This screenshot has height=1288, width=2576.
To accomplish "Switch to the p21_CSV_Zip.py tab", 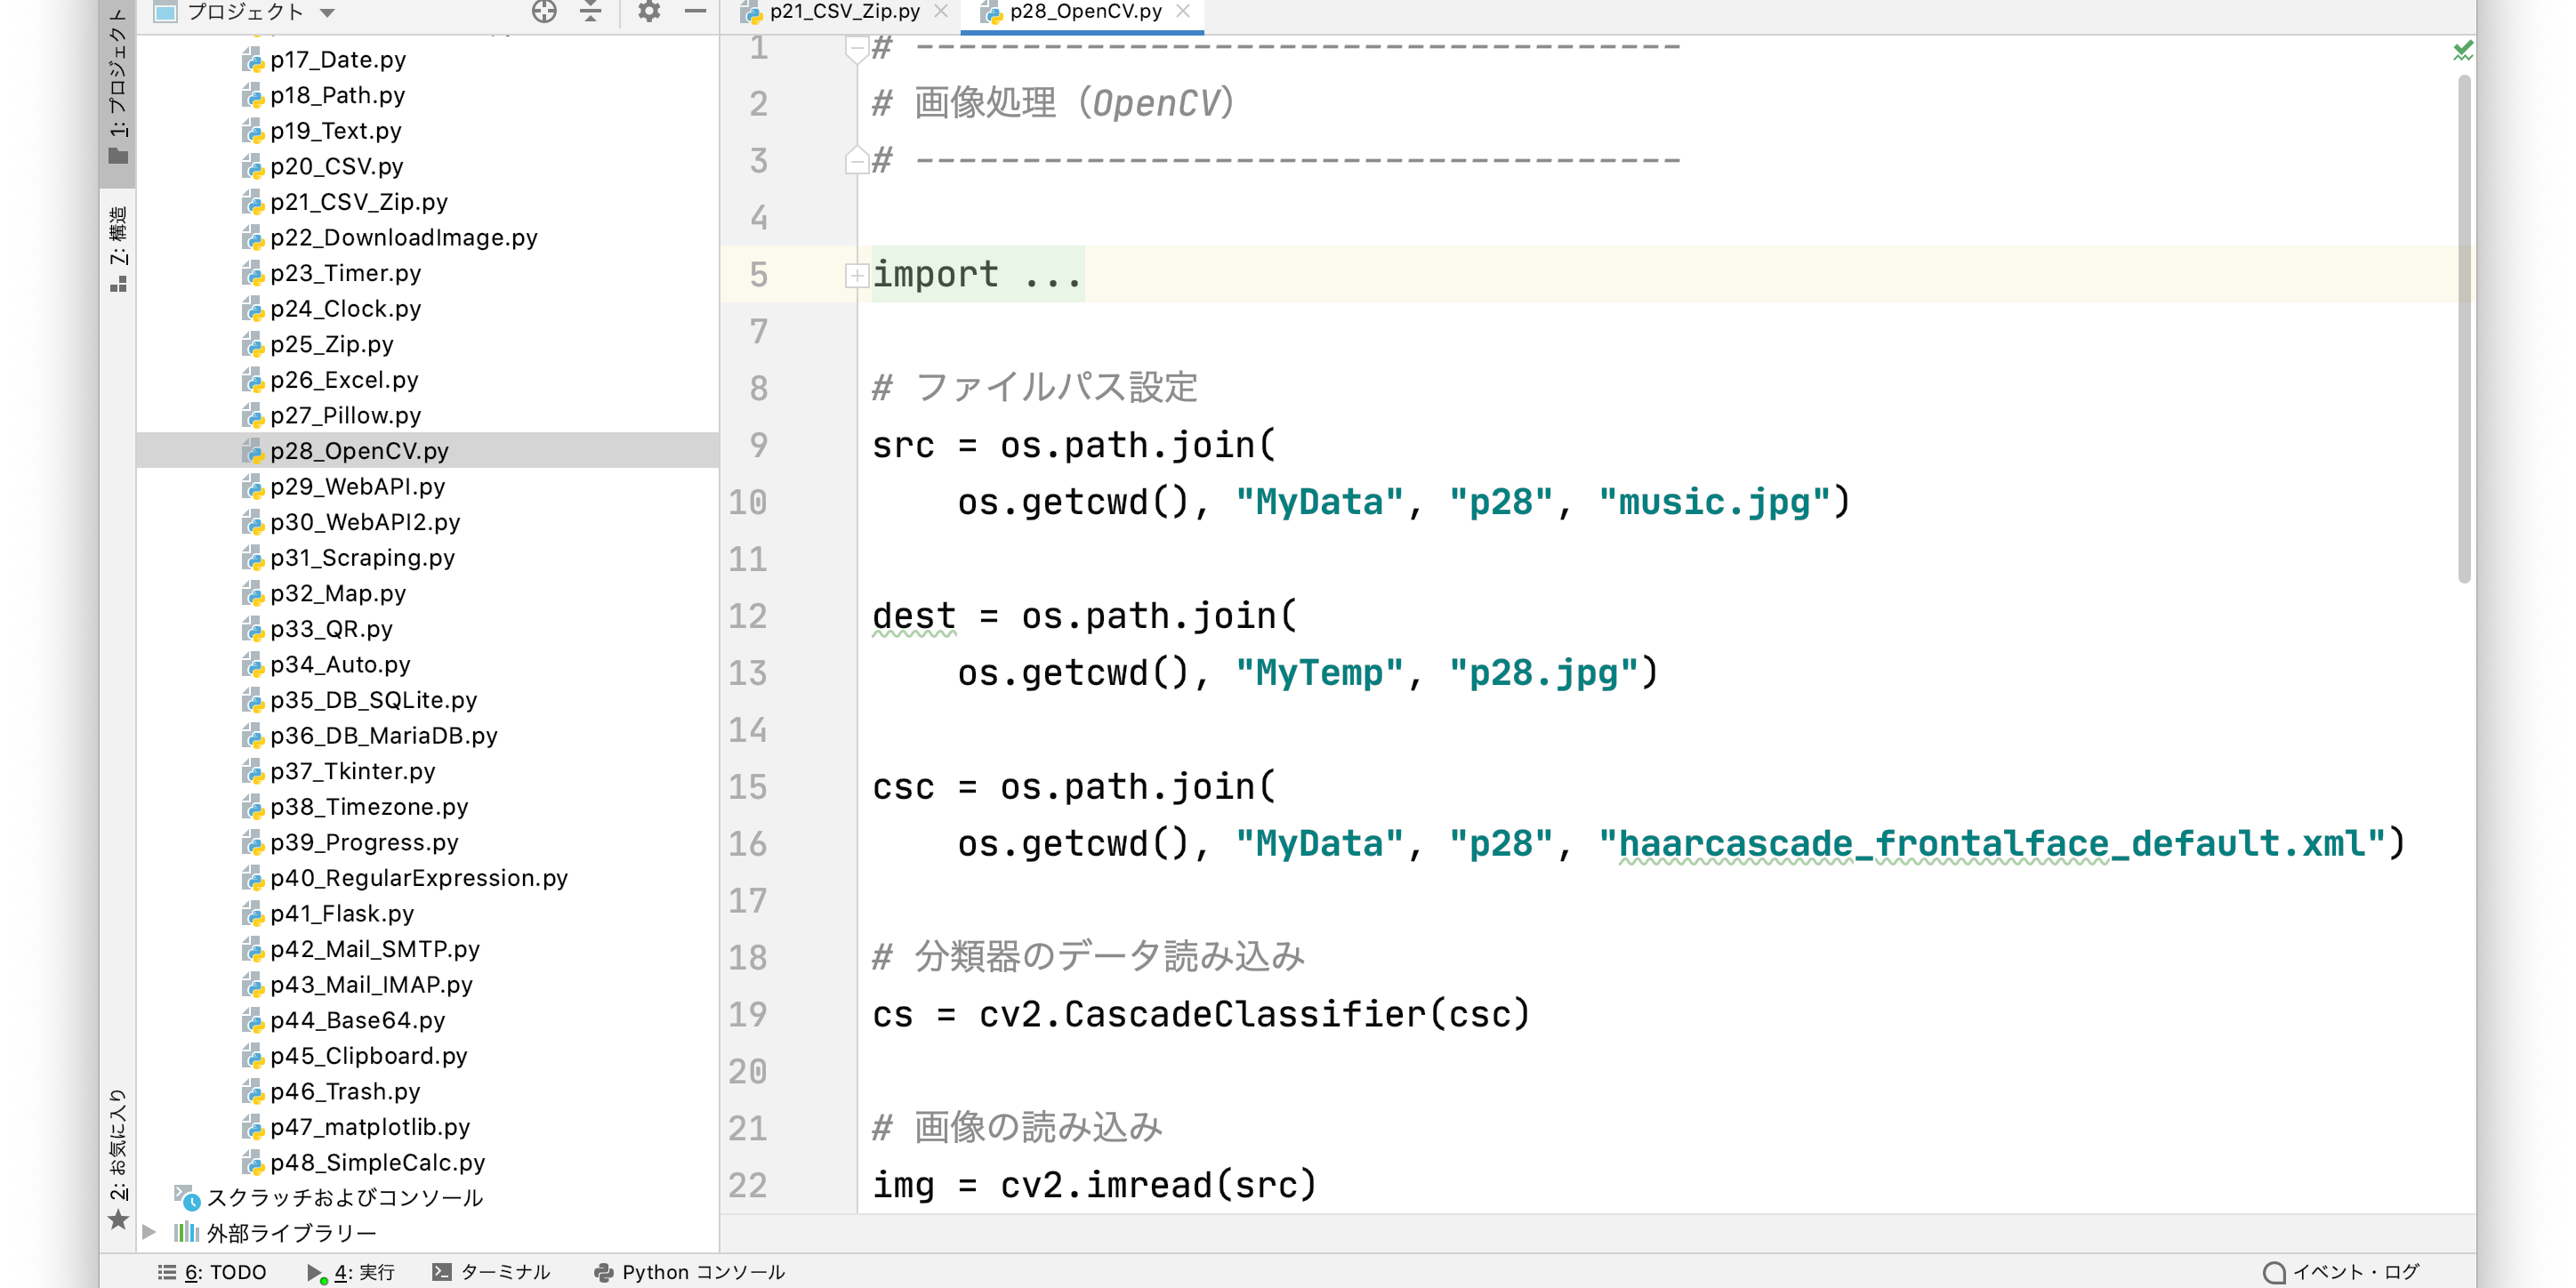I will (x=843, y=12).
